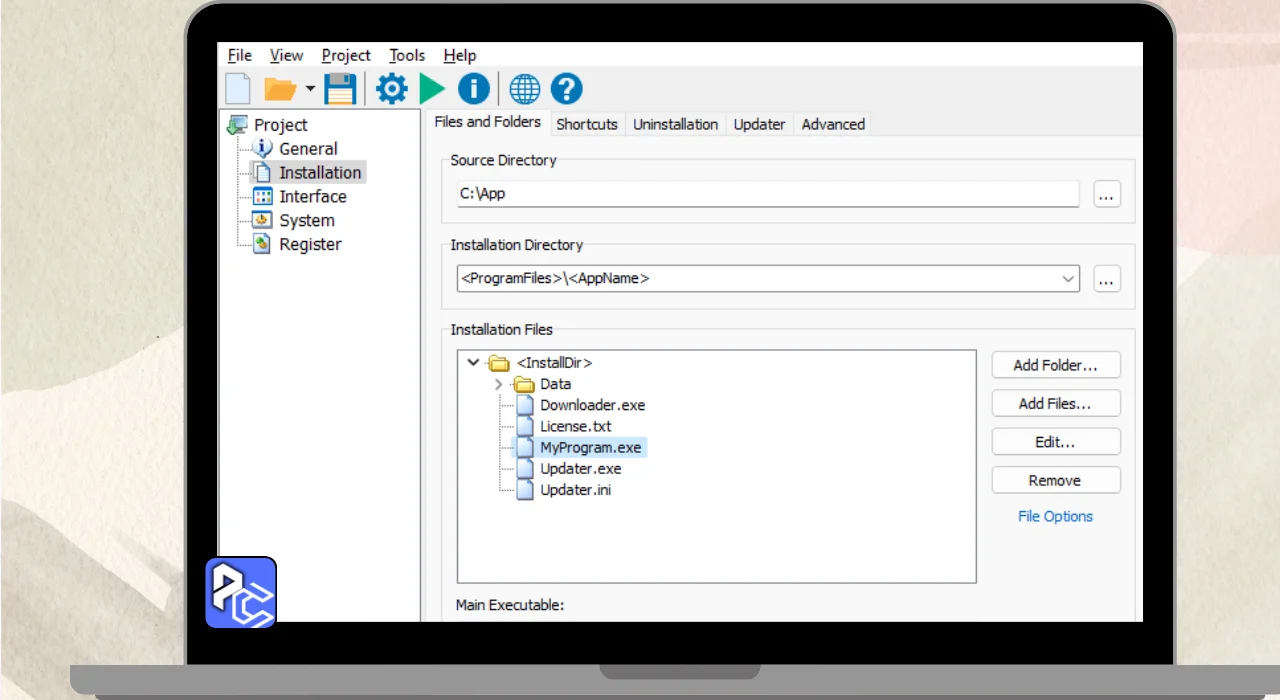Expand the Data folder in file tree

point(498,384)
